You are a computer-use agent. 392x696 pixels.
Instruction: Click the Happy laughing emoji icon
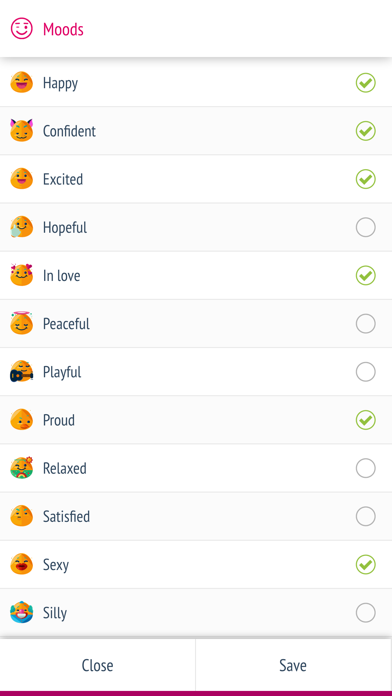click(x=21, y=83)
